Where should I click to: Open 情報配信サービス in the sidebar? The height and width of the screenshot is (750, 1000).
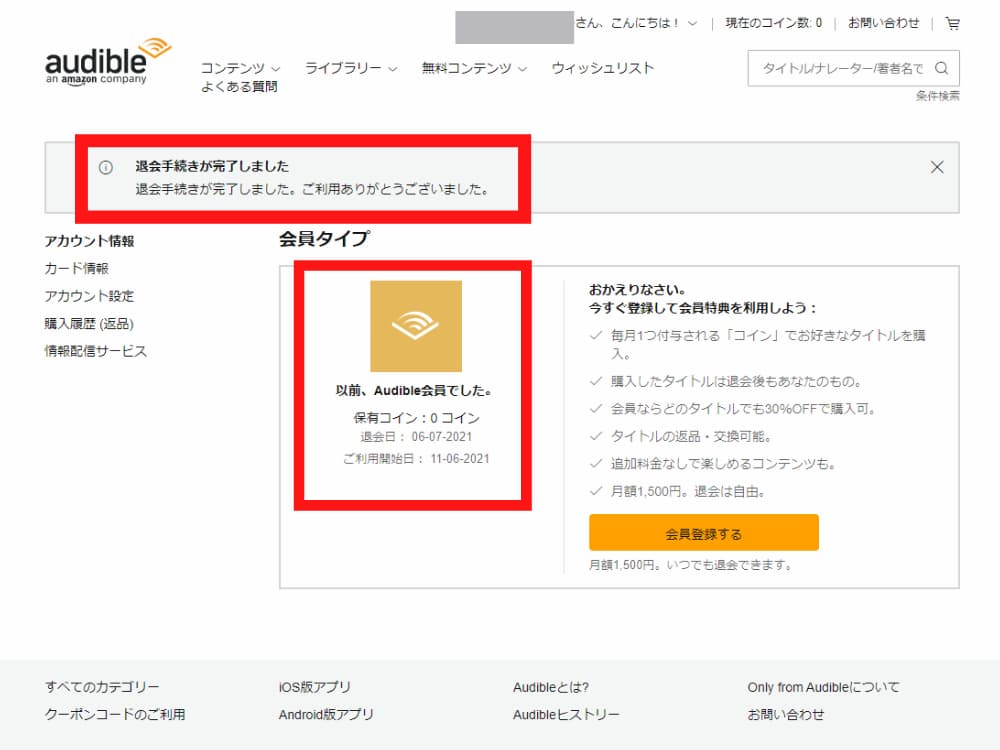(96, 351)
